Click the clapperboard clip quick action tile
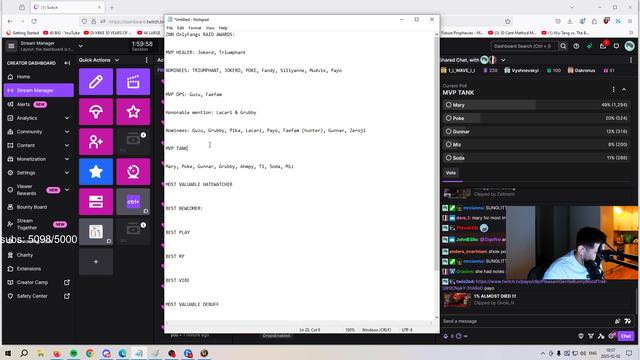This screenshot has width=640, height=360. [133, 82]
